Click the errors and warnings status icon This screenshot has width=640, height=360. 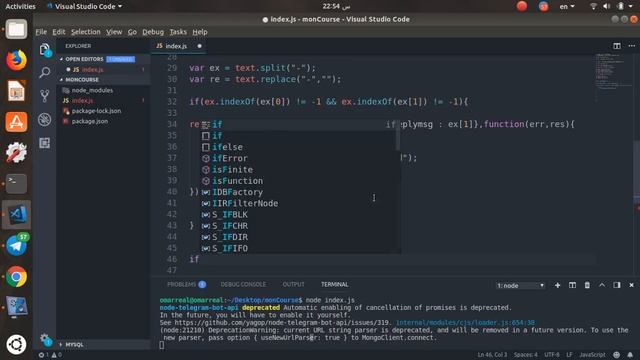tap(50, 355)
